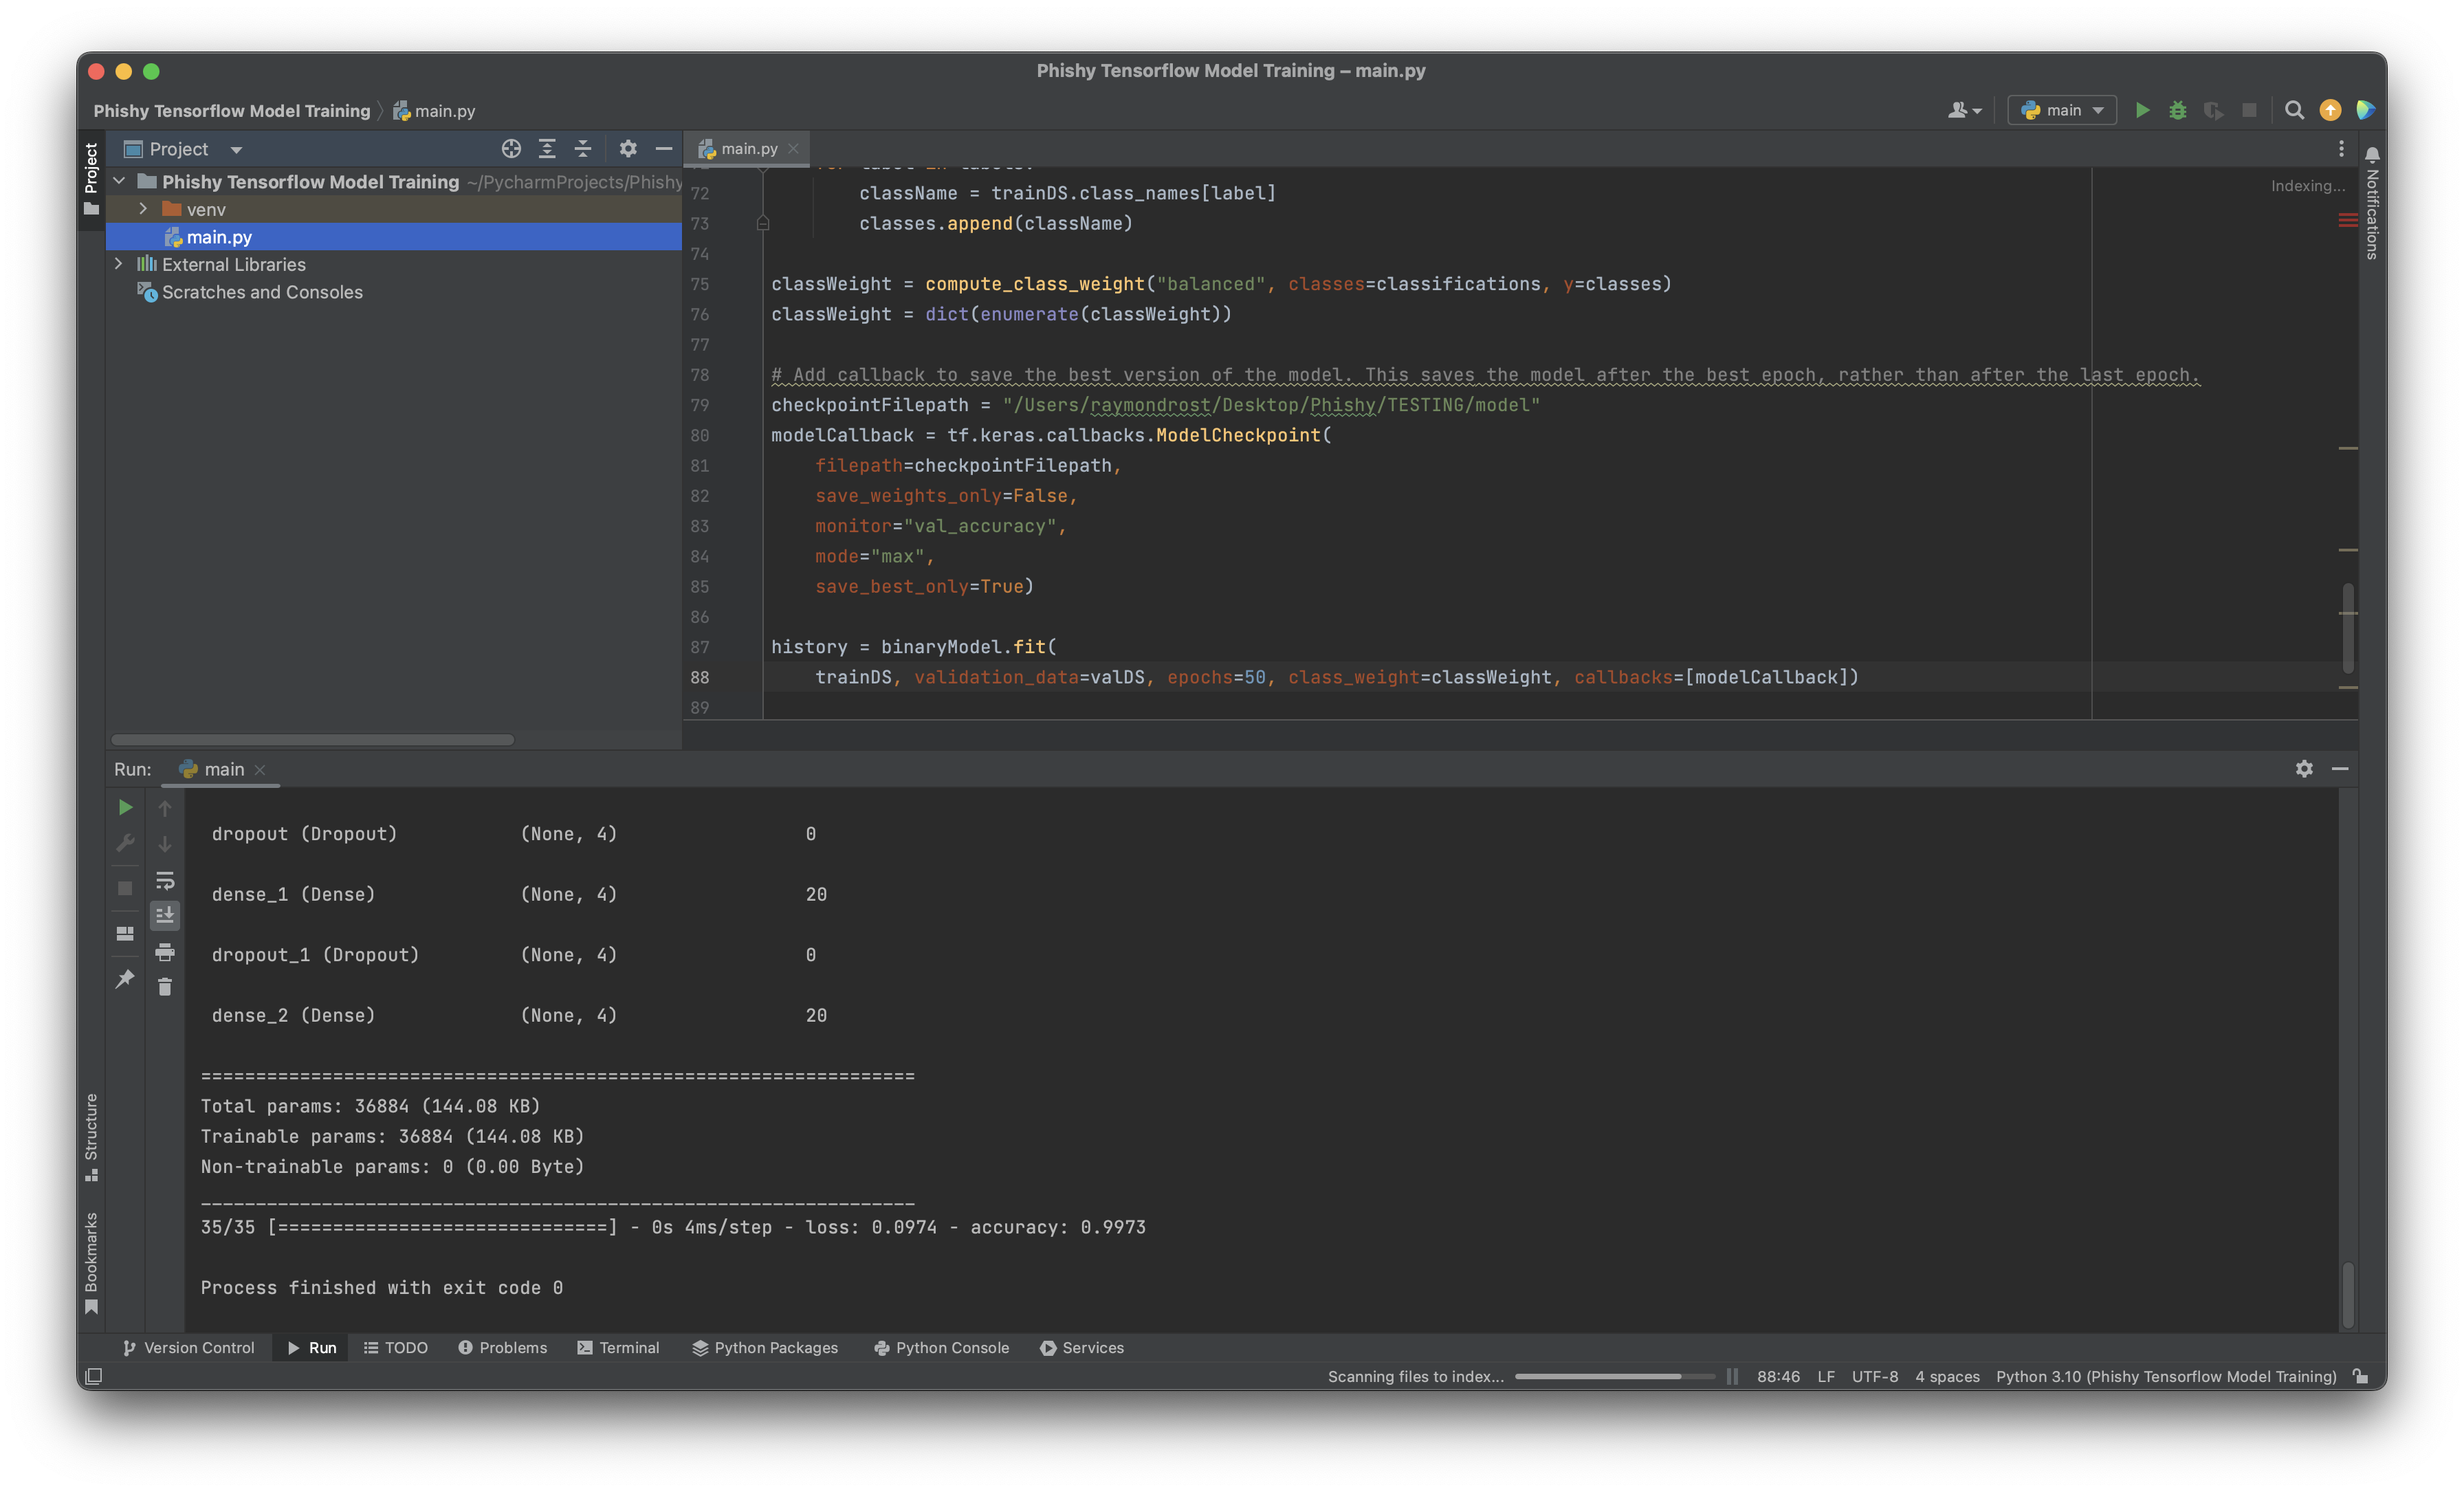Rerun the main process in the Run panel
Image resolution: width=2464 pixels, height=1492 pixels.
[124, 807]
